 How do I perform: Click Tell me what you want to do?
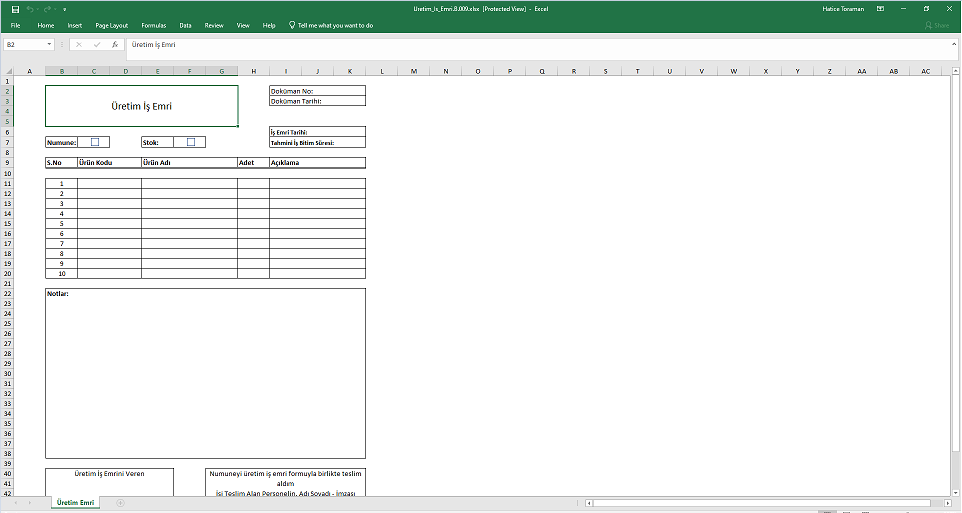pyautogui.click(x=334, y=25)
